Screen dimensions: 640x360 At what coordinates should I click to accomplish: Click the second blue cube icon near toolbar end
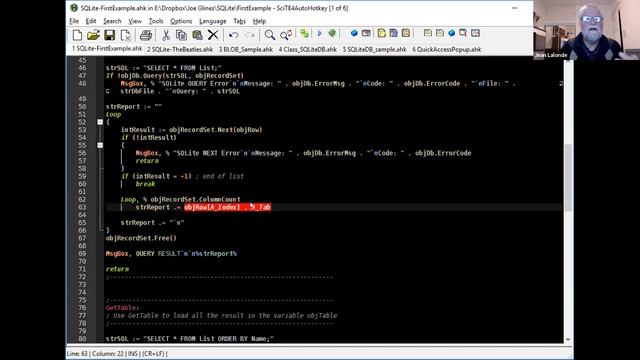[451, 33]
